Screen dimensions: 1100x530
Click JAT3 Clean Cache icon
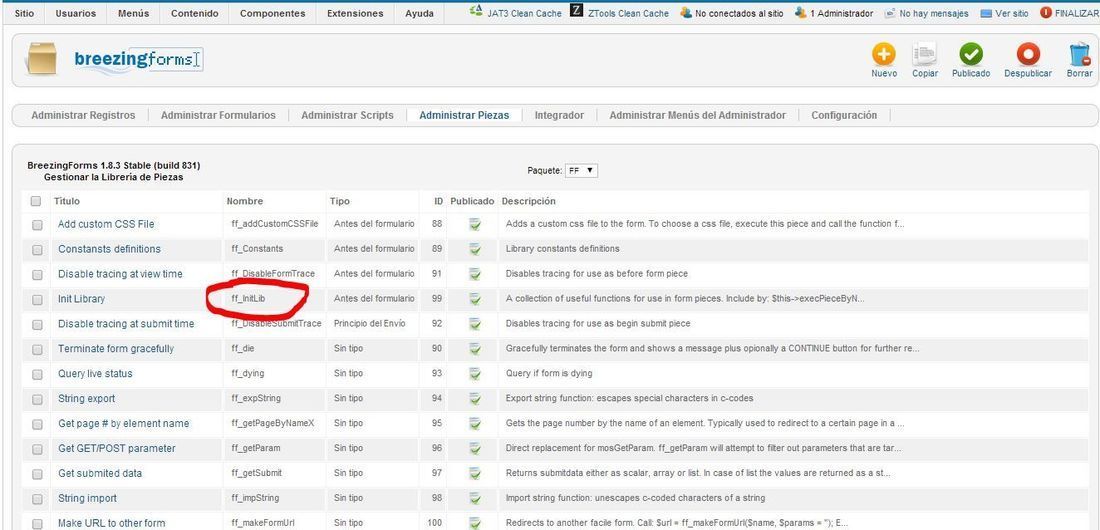pos(476,11)
